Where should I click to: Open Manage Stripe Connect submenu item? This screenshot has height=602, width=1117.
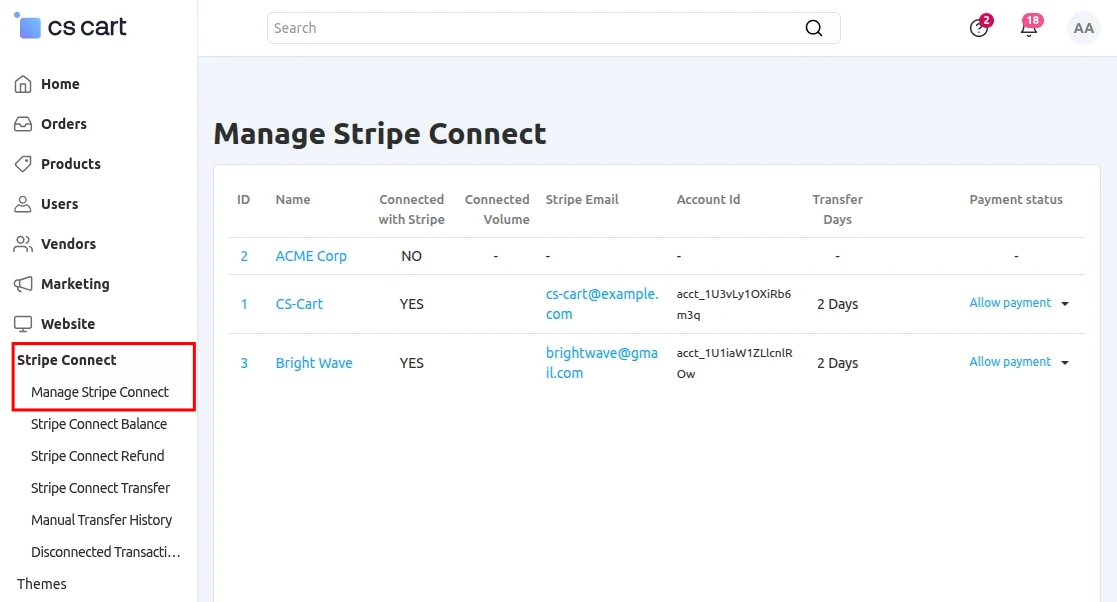click(x=100, y=392)
